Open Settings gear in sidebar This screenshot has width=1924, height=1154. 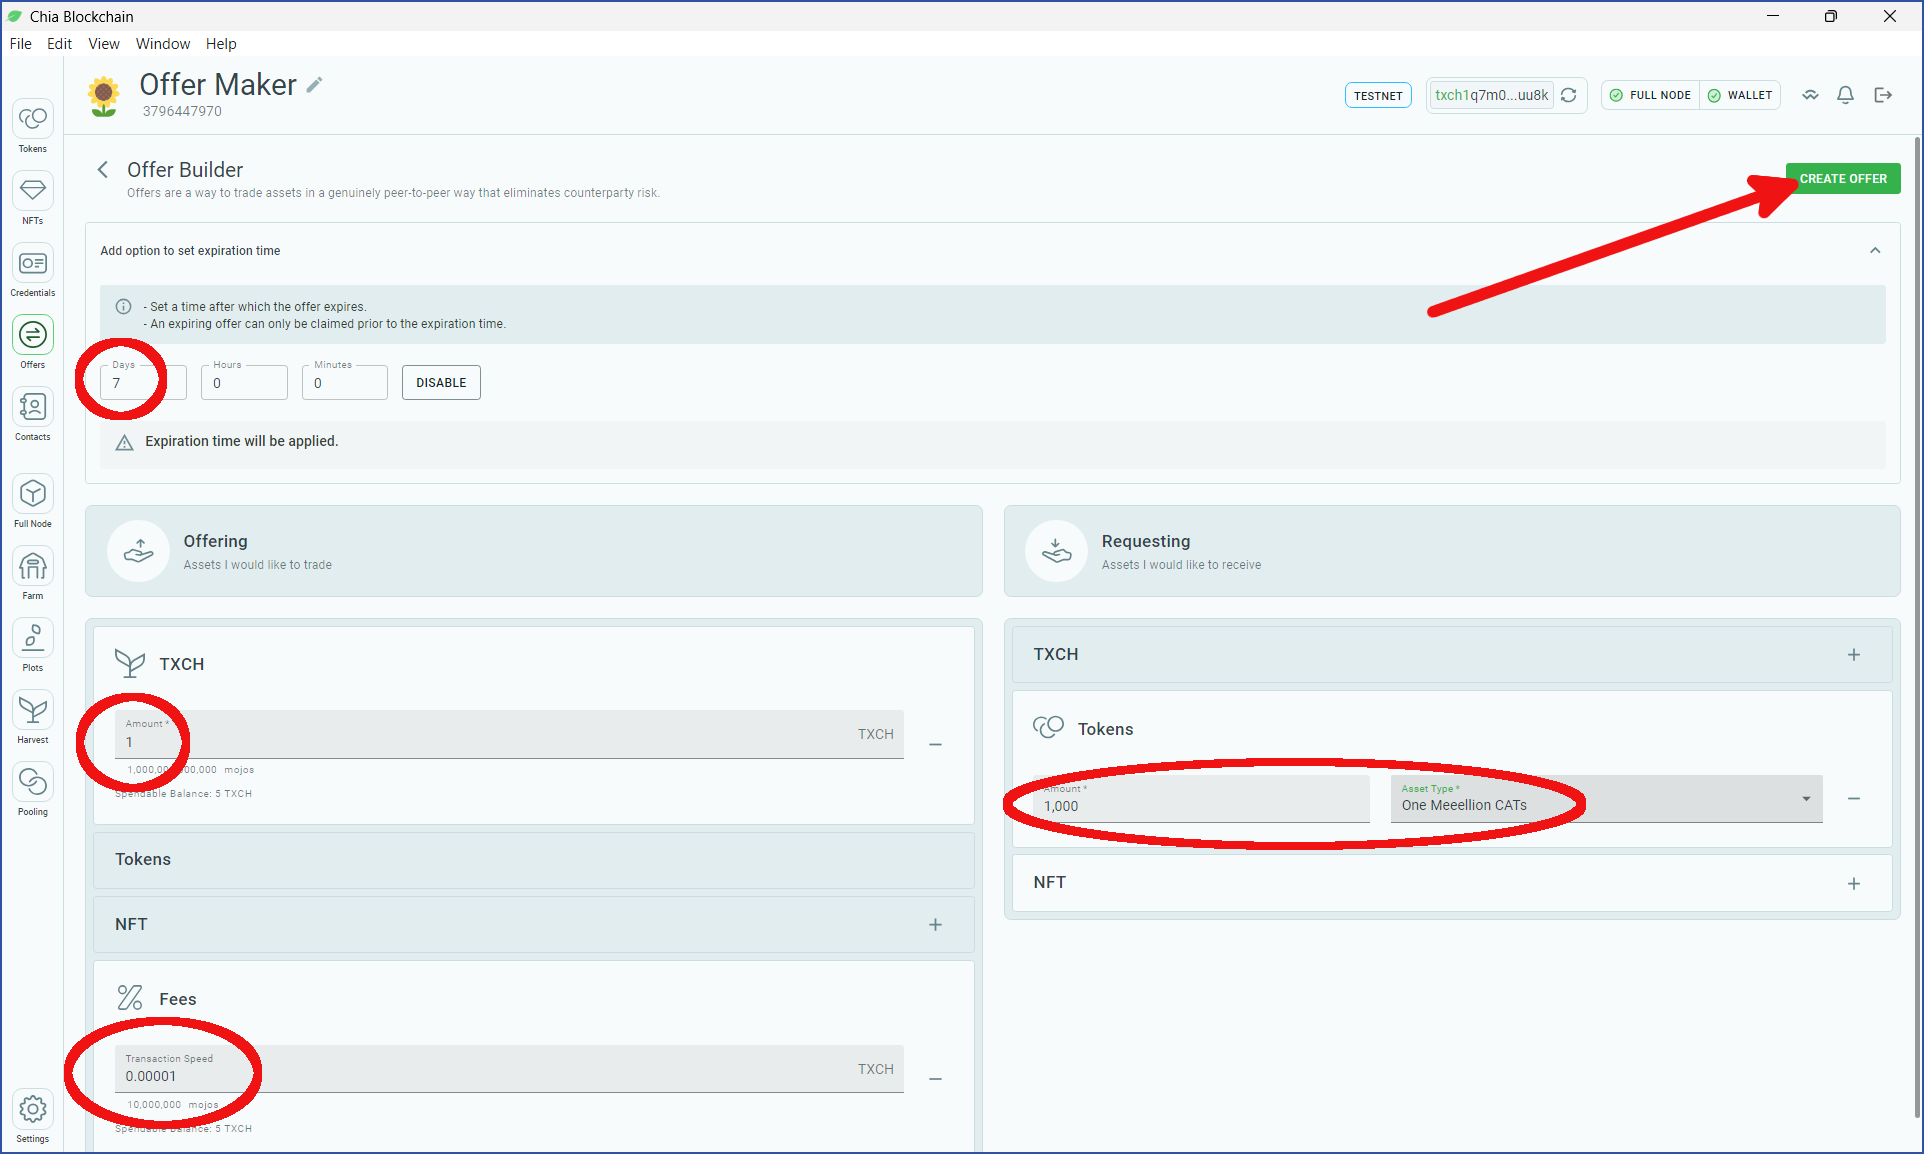coord(33,1117)
